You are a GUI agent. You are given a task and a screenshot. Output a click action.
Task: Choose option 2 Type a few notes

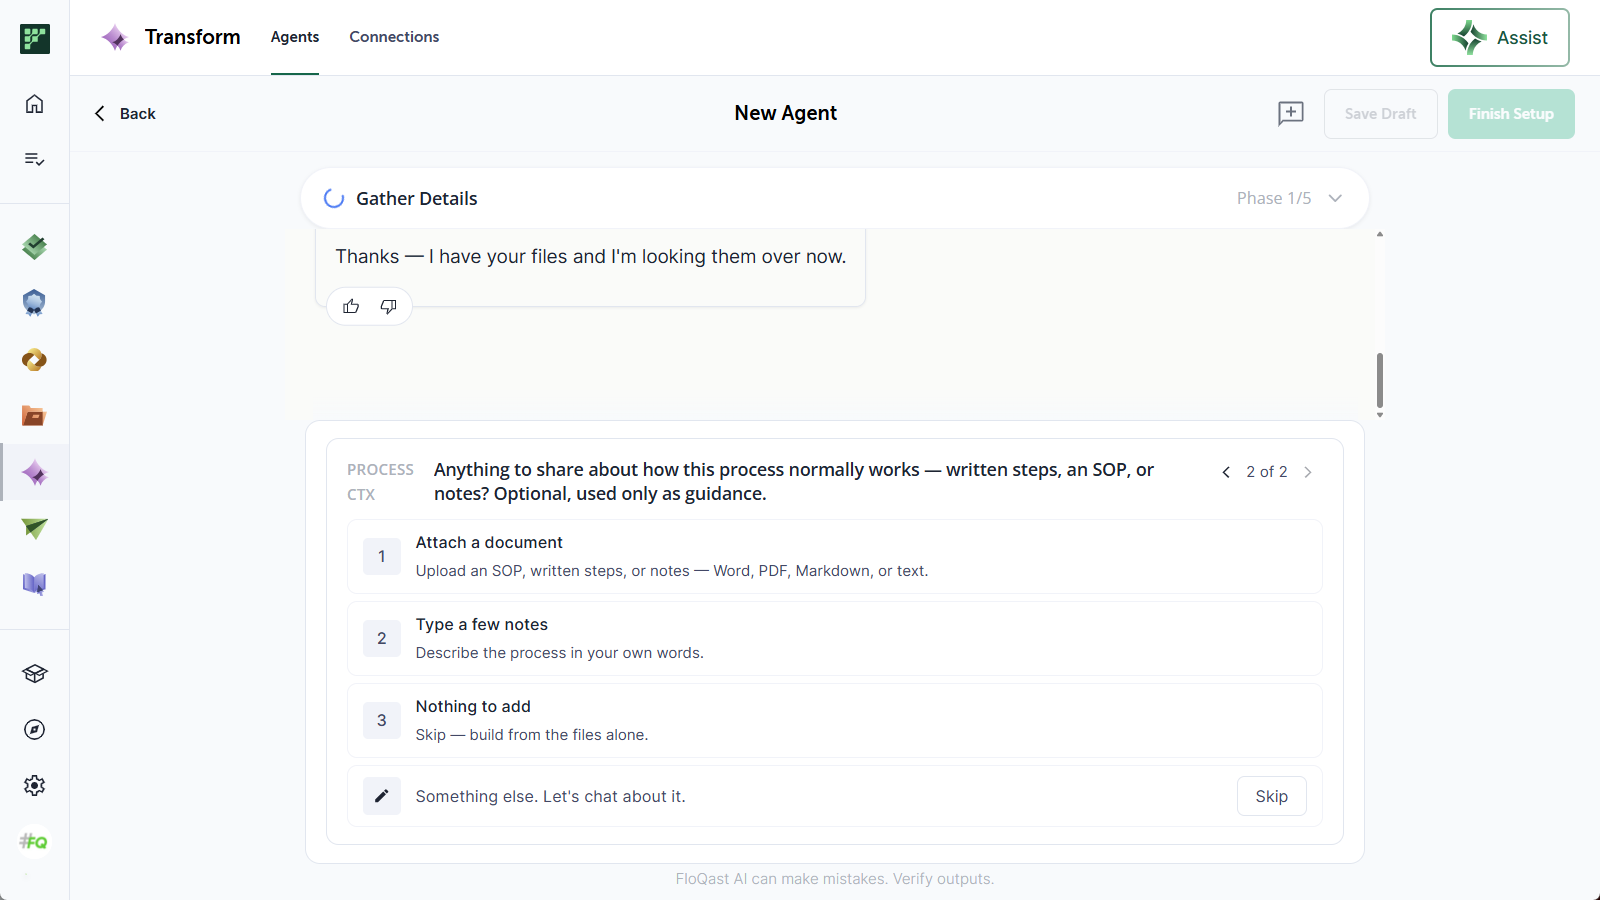click(835, 639)
